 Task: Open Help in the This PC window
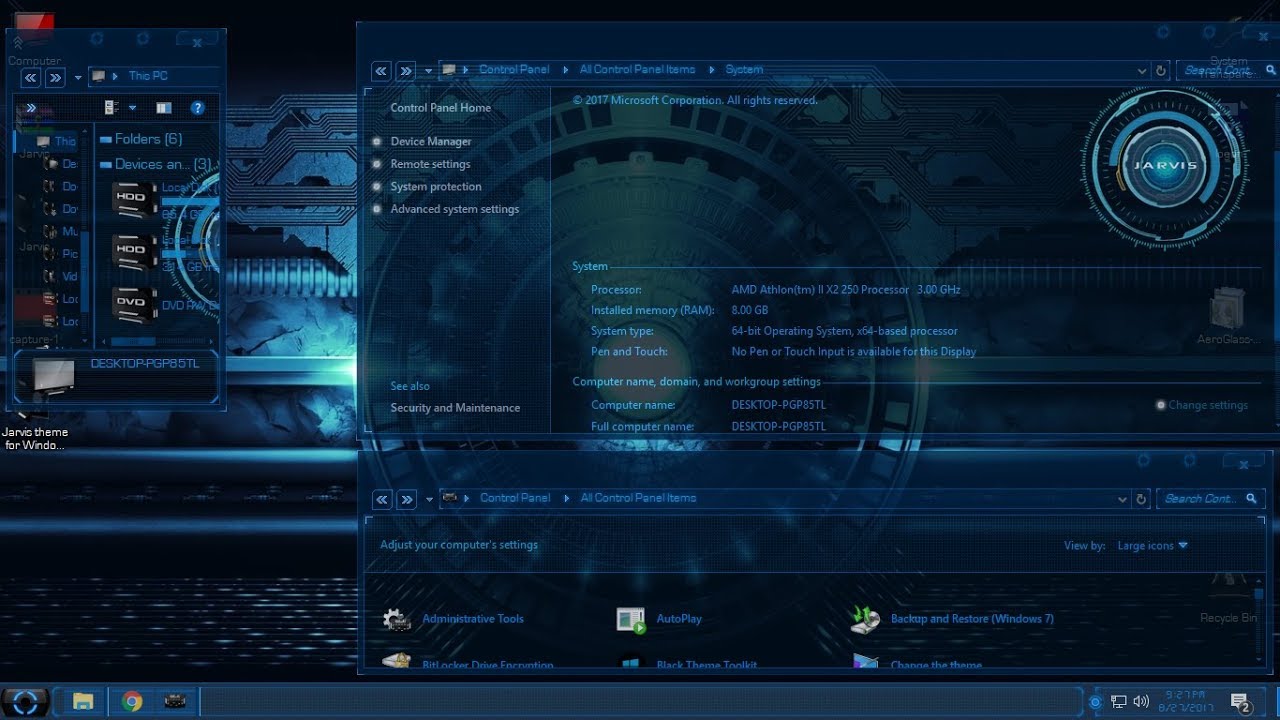click(x=197, y=108)
